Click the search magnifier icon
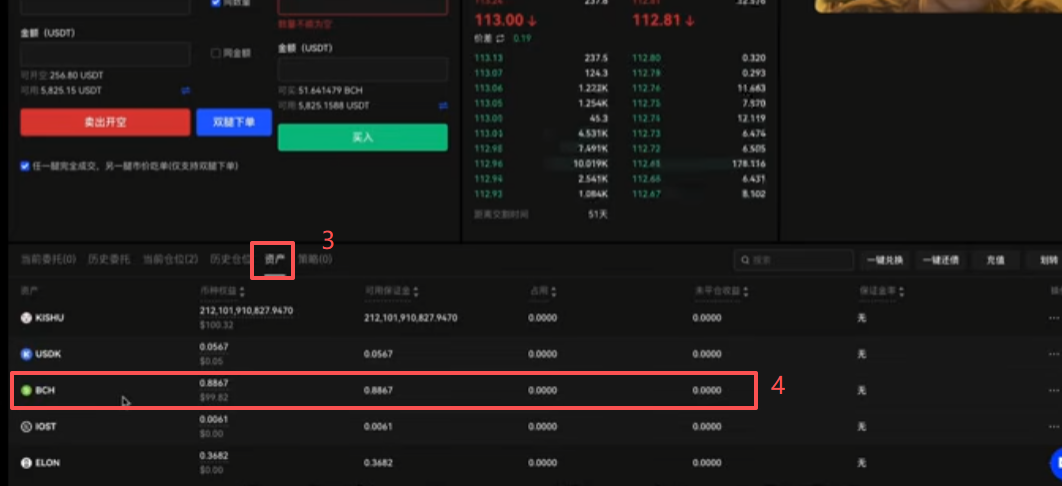This screenshot has width=1062, height=486. 745,260
